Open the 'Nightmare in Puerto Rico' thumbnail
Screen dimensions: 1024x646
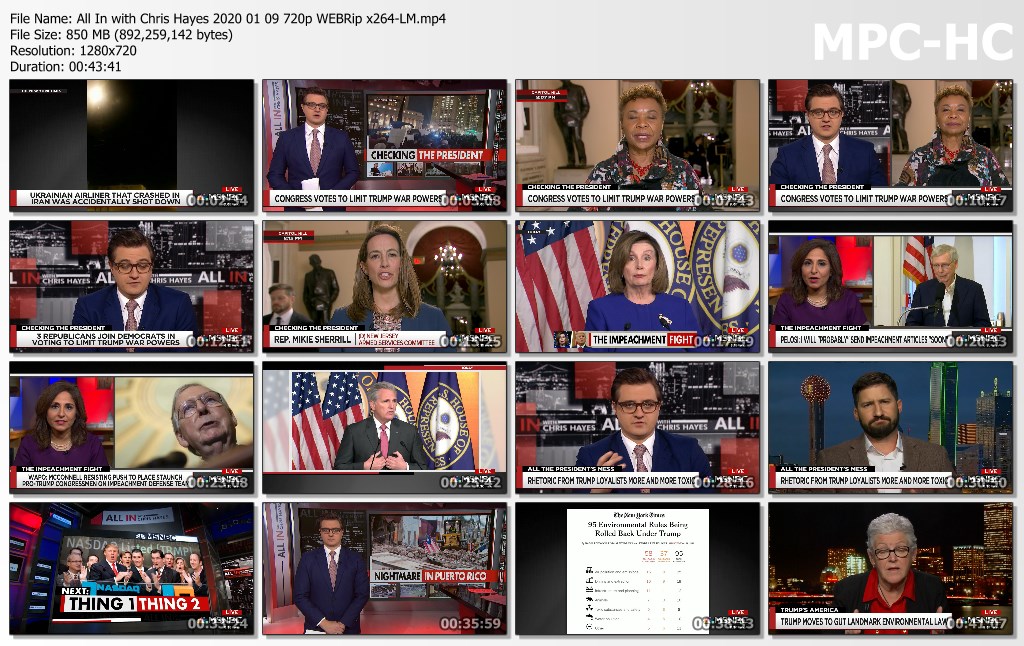tap(385, 569)
